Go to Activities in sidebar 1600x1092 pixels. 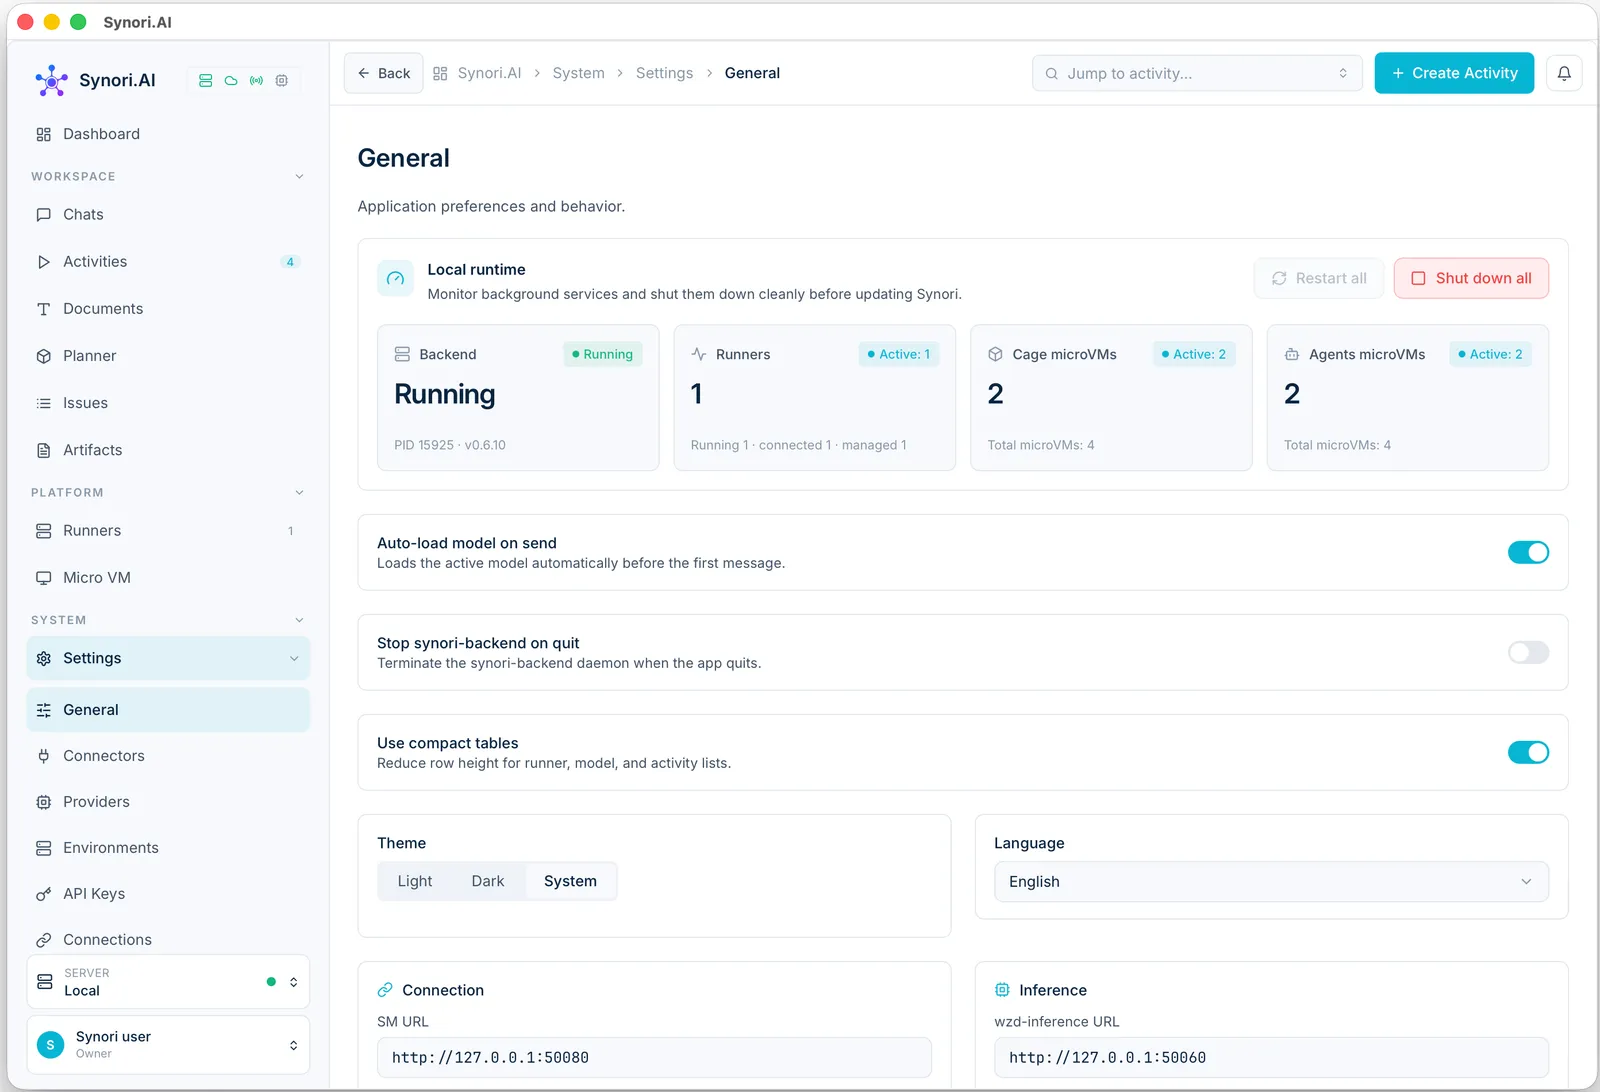point(168,262)
